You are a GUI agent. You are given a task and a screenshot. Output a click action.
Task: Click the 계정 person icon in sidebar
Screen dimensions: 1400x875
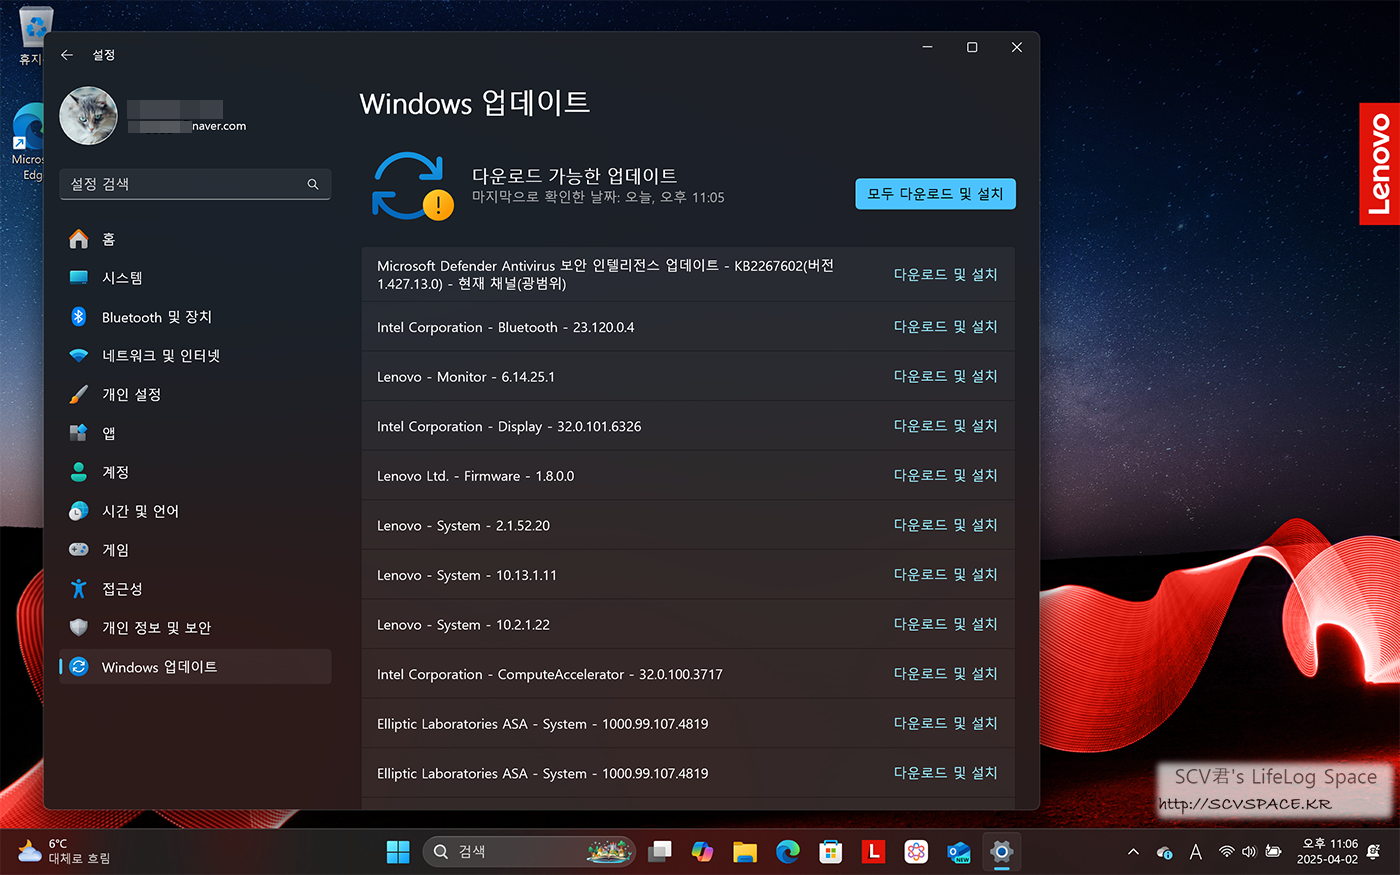[x=79, y=472]
